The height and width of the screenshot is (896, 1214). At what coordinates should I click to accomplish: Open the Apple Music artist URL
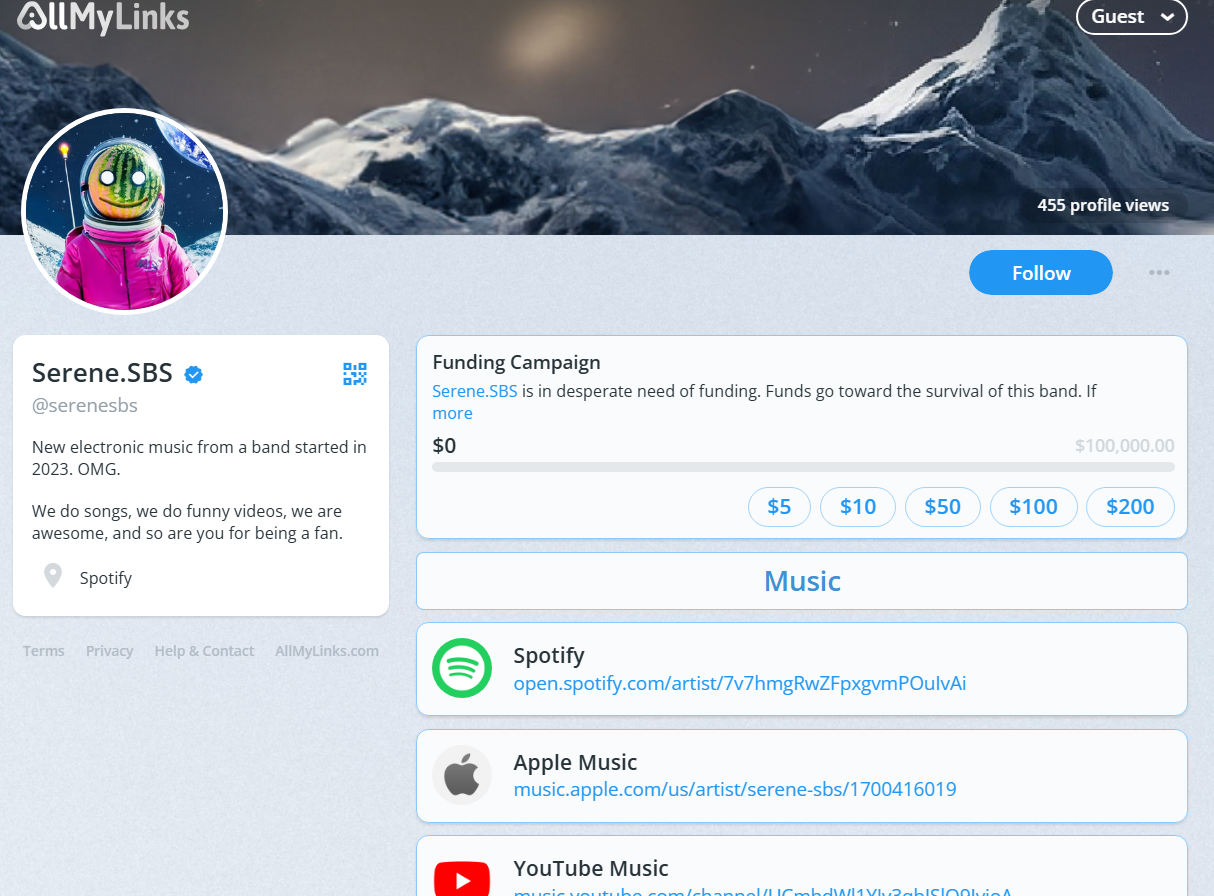[735, 789]
